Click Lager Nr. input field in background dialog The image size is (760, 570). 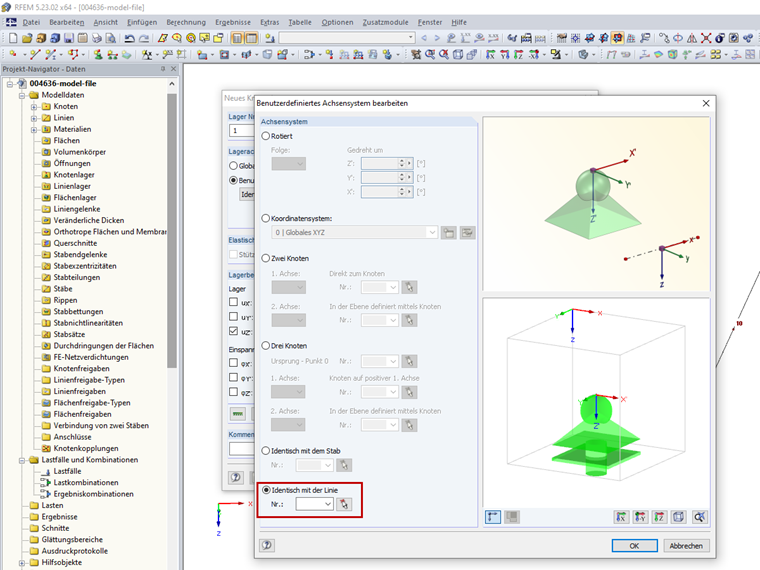click(x=241, y=131)
